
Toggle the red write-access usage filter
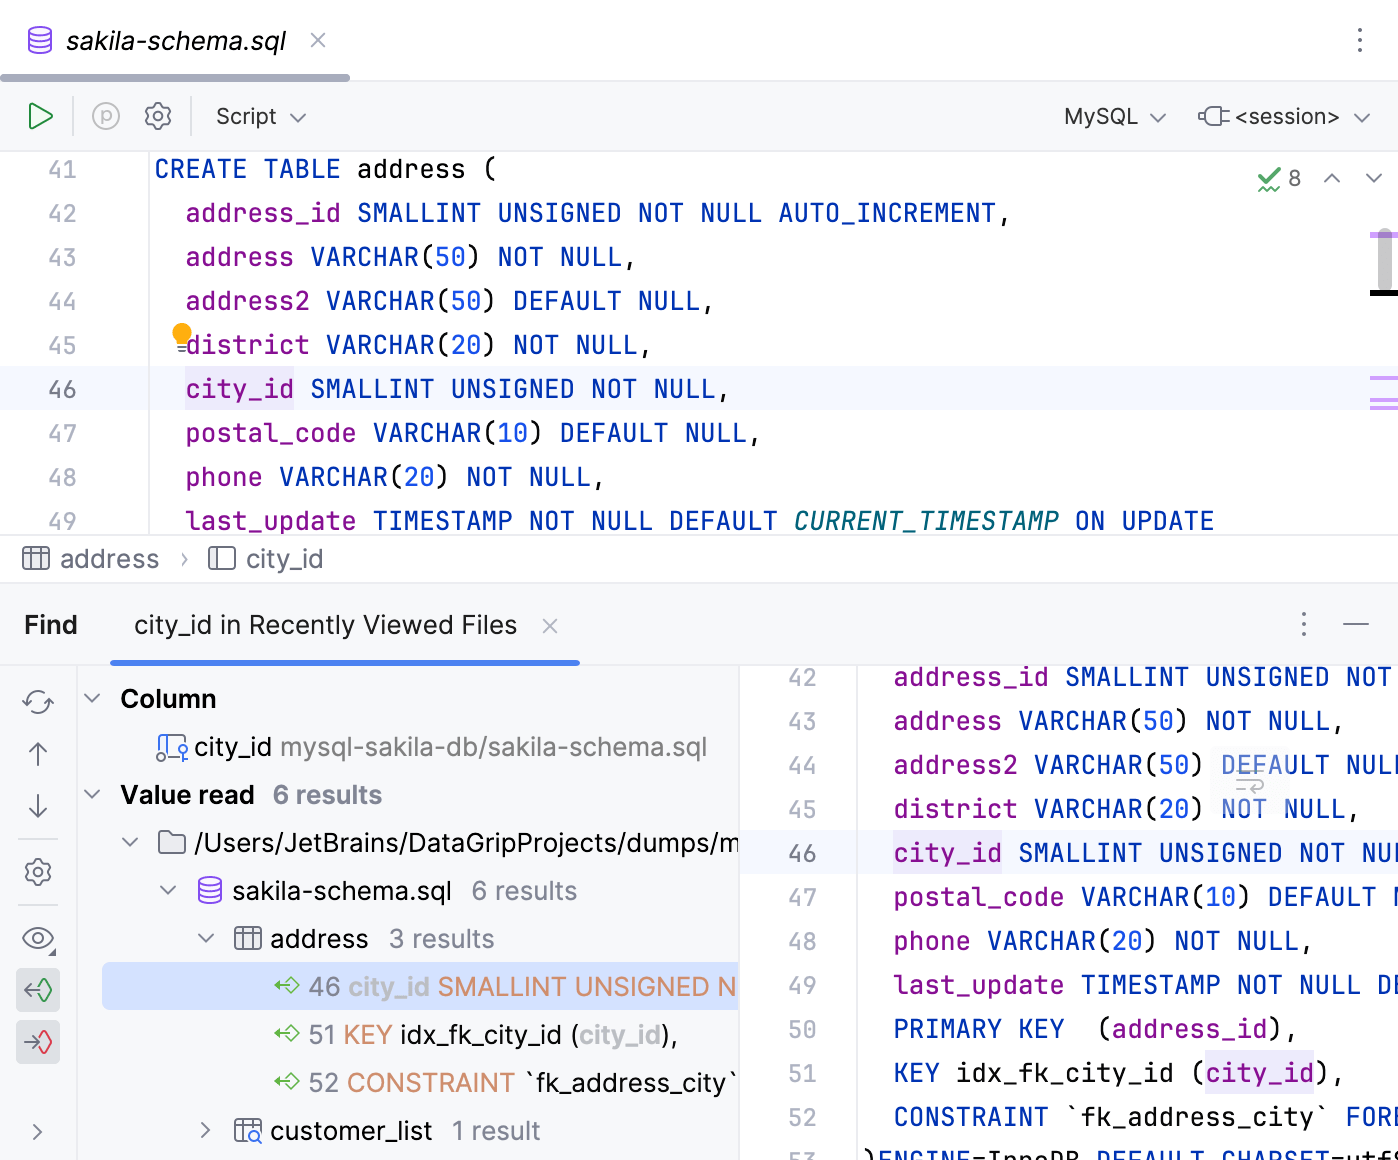point(37,1041)
